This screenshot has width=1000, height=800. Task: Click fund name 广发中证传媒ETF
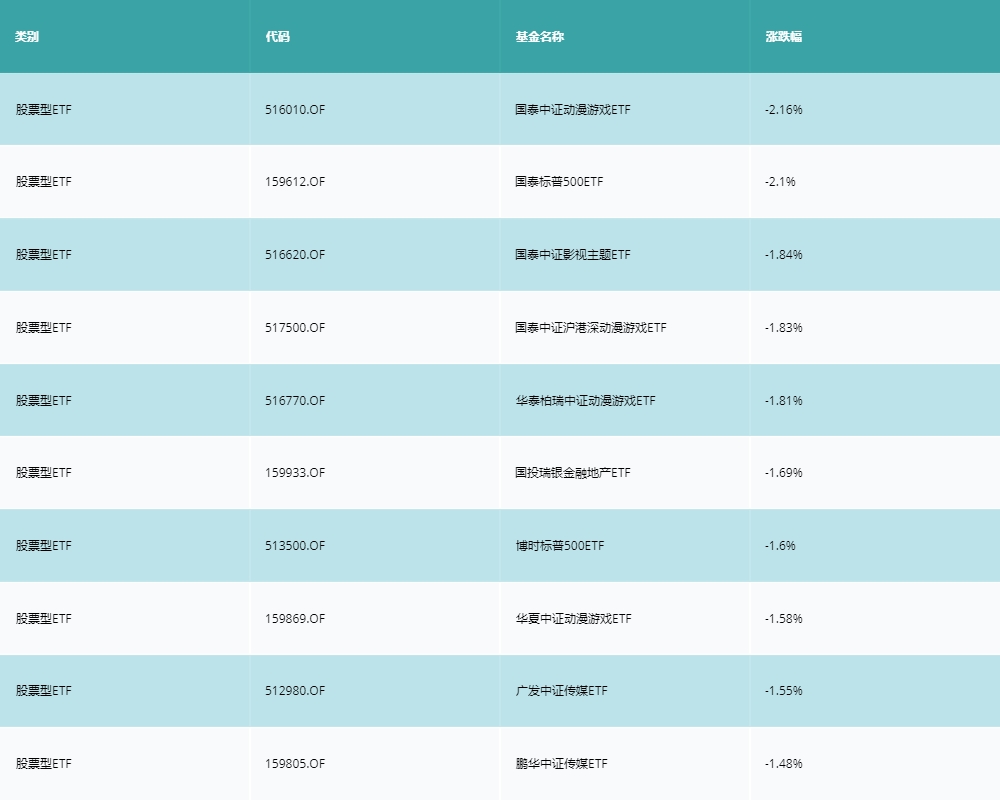561,691
